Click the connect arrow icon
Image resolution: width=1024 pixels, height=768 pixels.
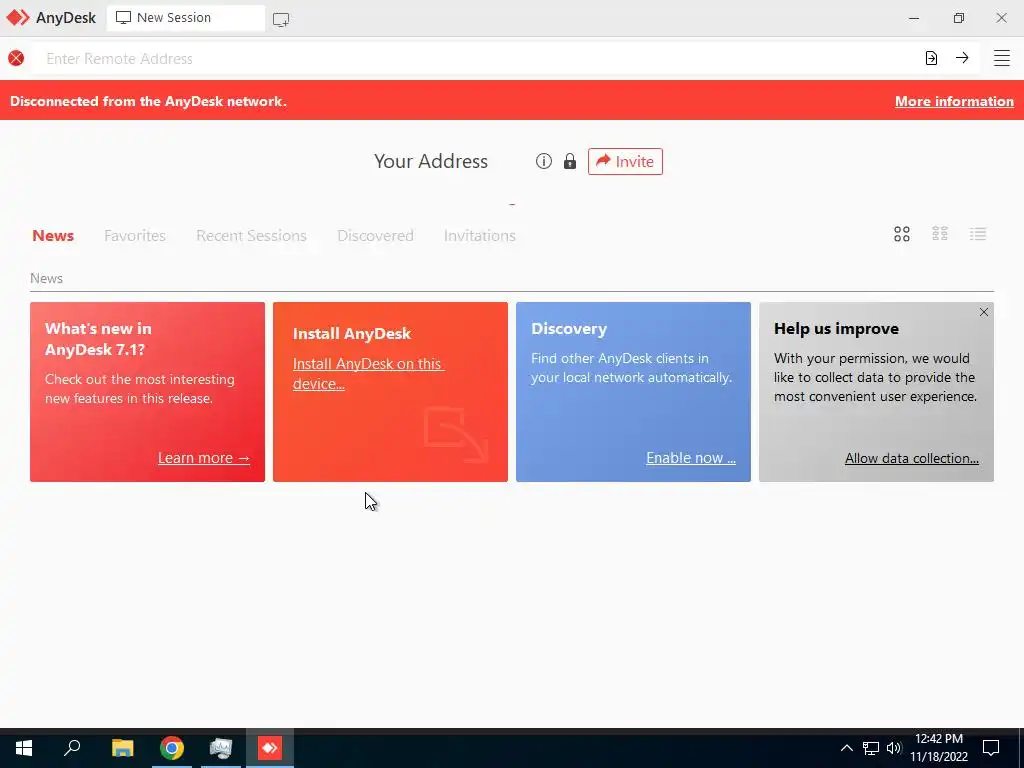pos(962,58)
